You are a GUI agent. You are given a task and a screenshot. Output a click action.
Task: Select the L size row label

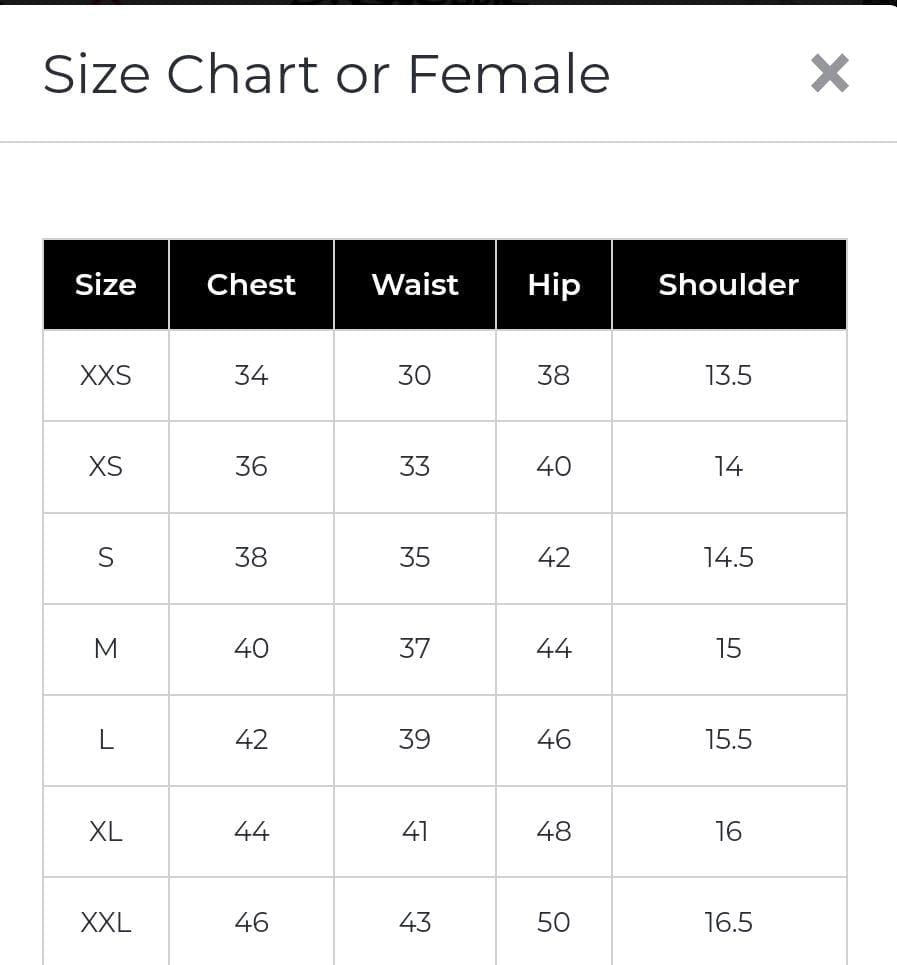point(106,740)
